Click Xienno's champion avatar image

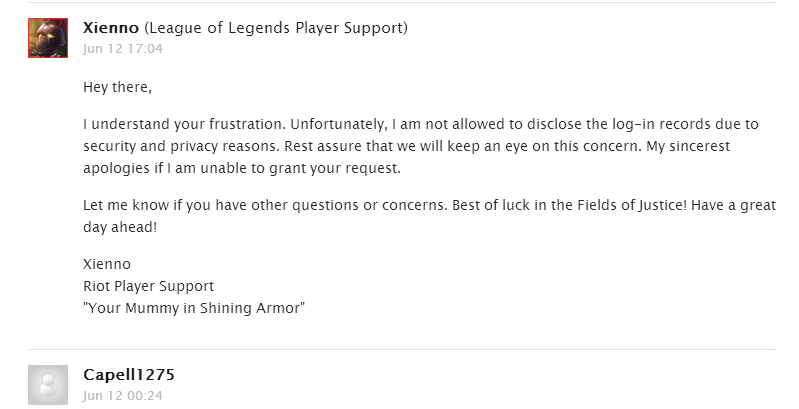click(x=47, y=37)
